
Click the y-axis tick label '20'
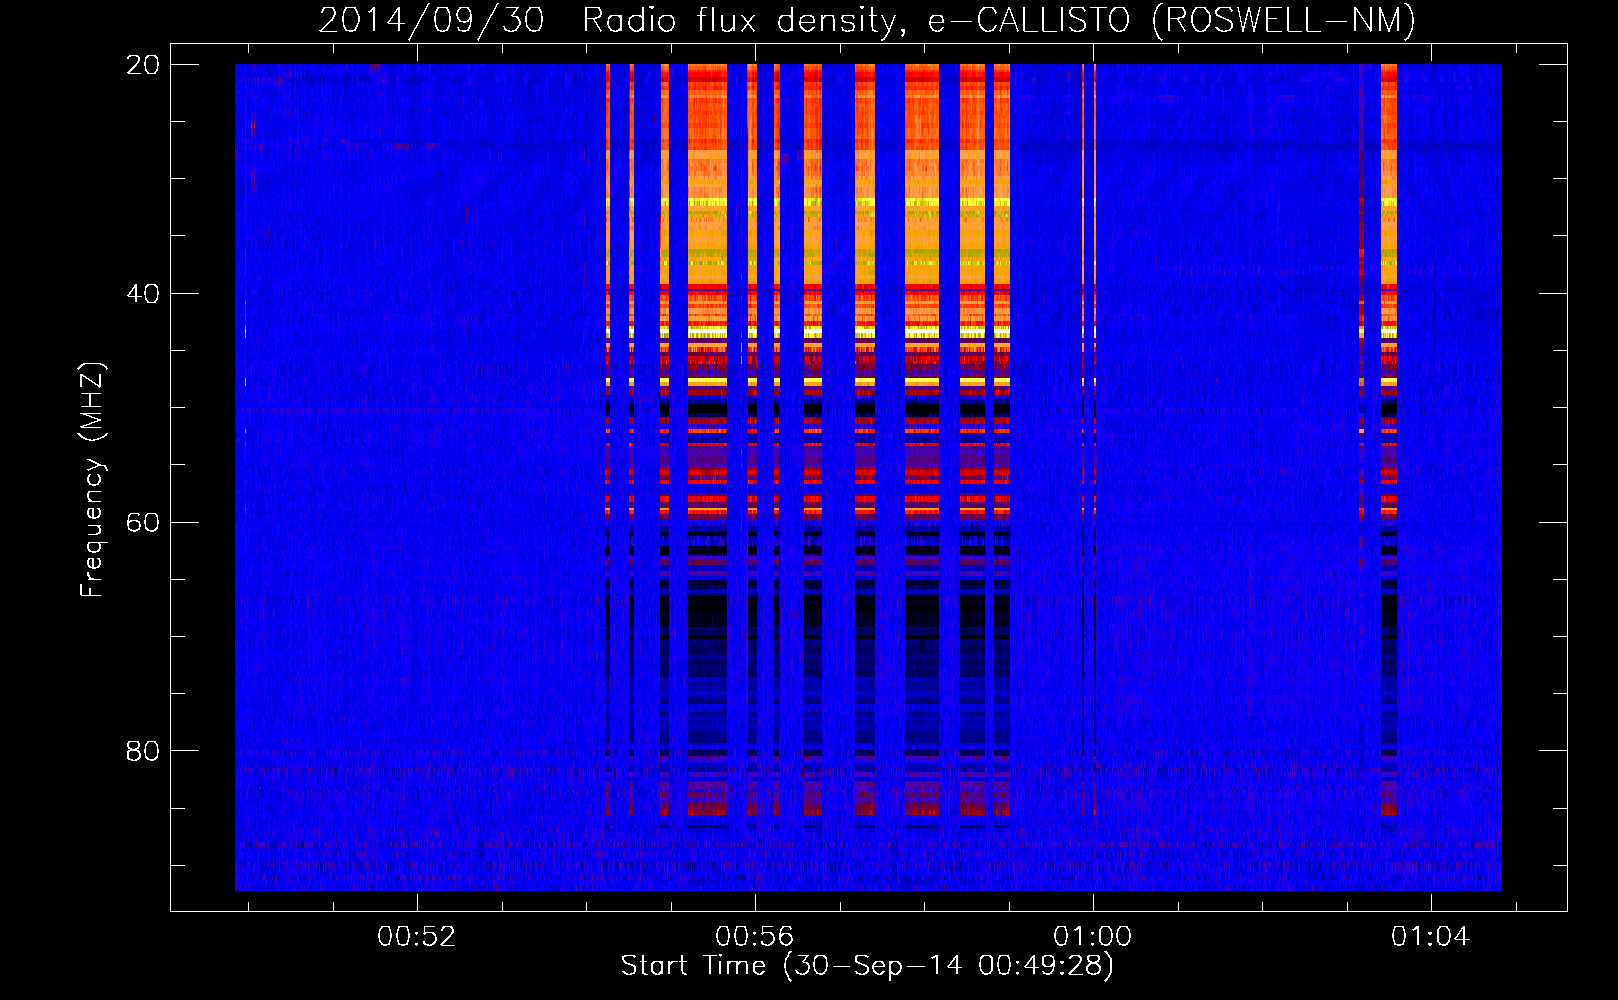pos(143,65)
